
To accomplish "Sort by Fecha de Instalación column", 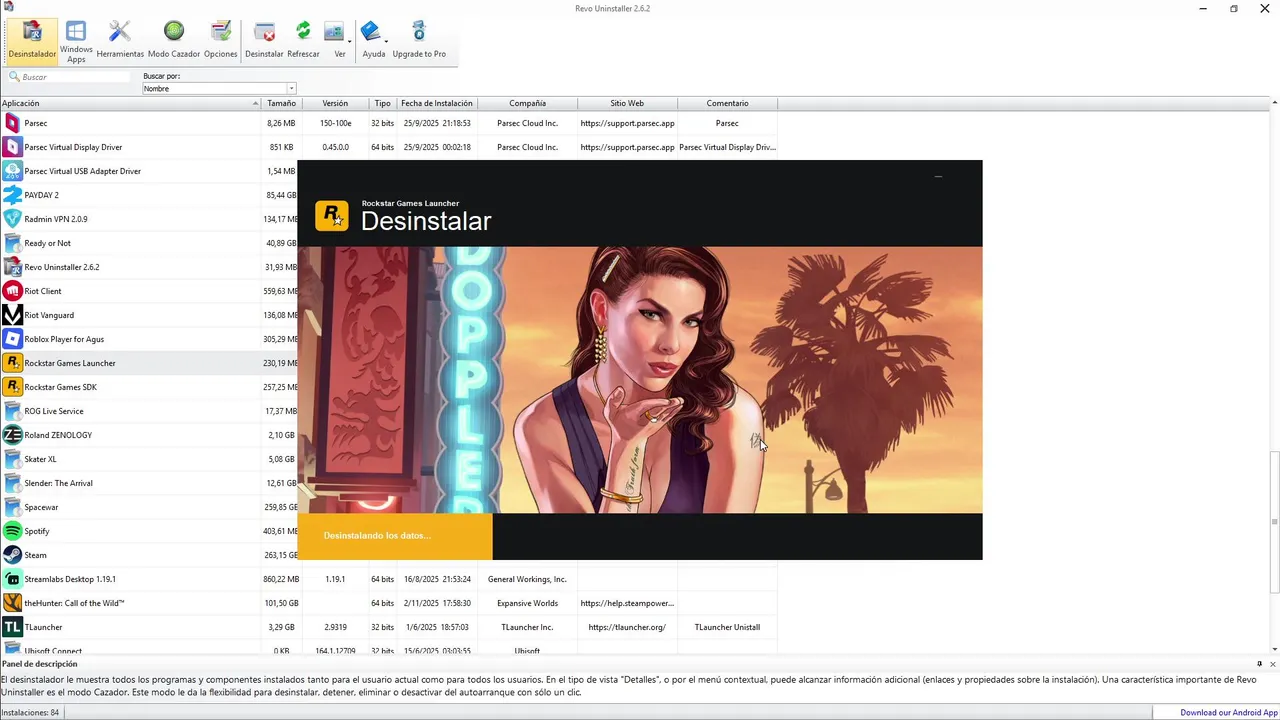I will coord(437,103).
